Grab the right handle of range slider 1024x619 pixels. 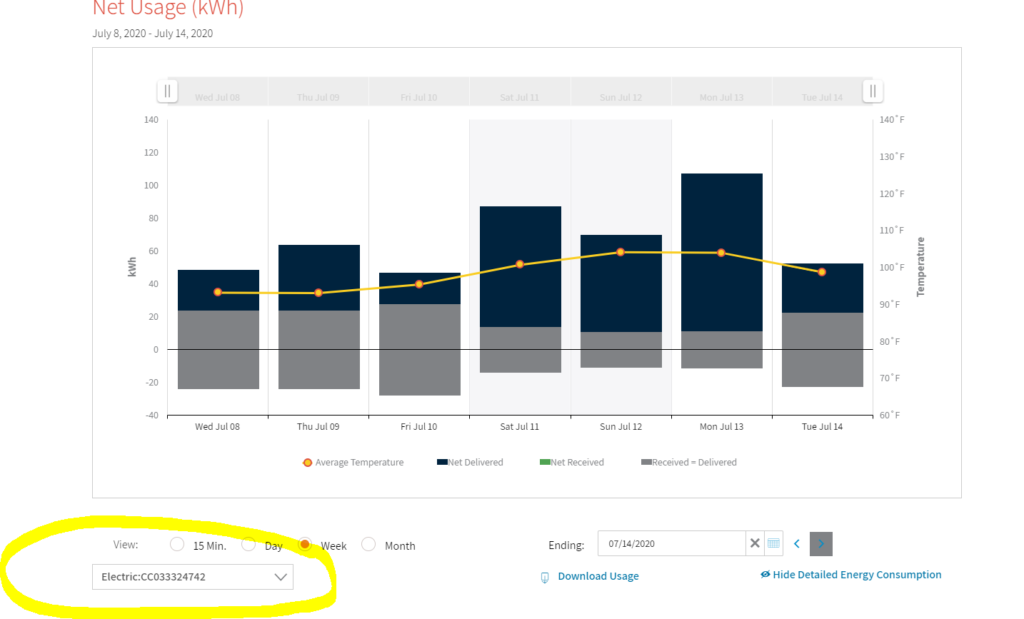tap(873, 92)
